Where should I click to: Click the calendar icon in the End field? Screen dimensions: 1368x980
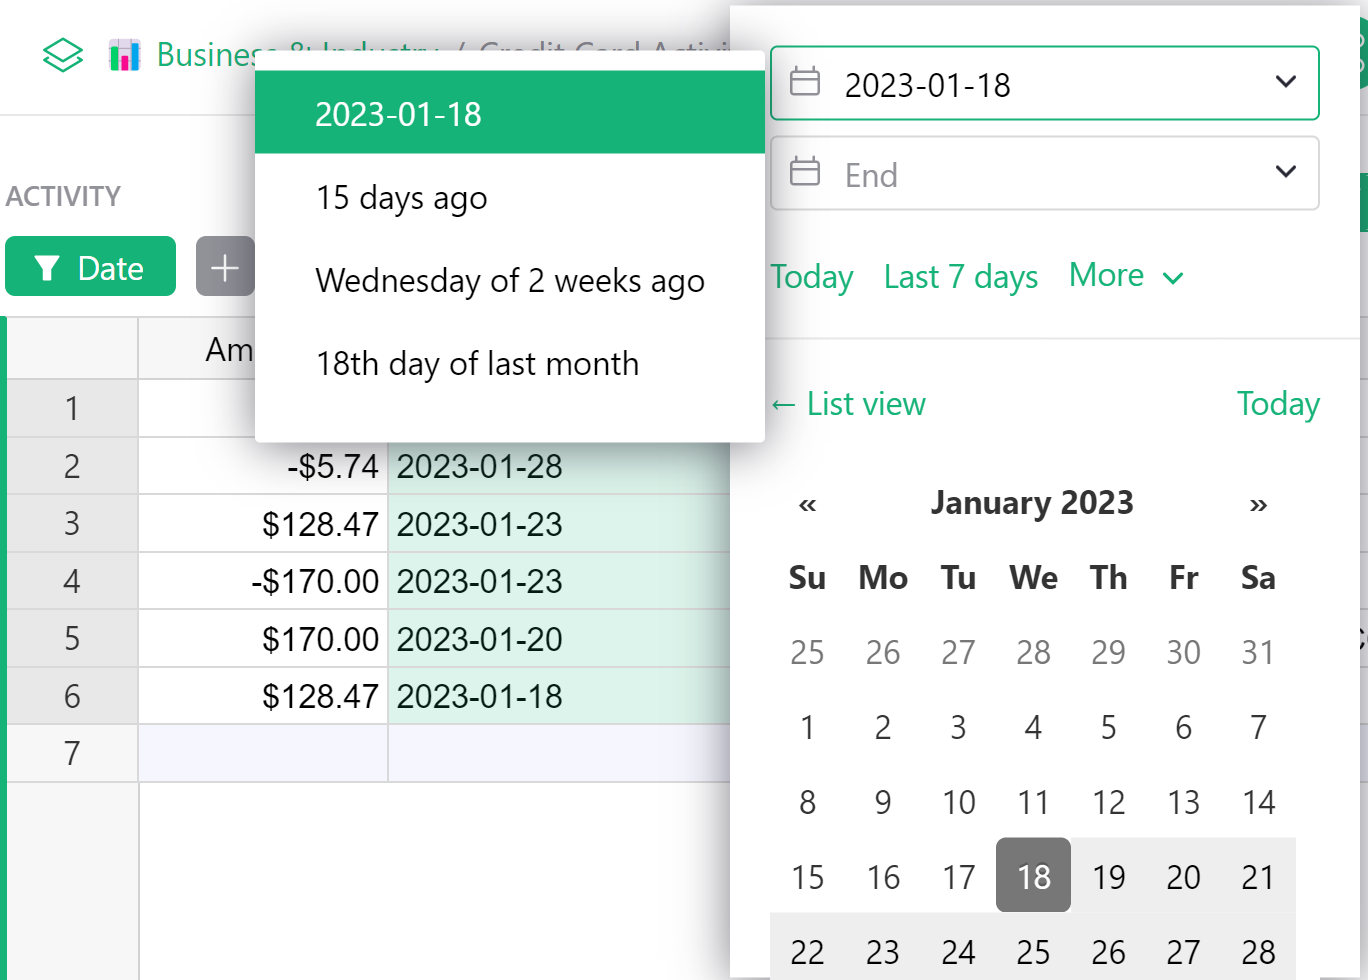click(x=806, y=172)
